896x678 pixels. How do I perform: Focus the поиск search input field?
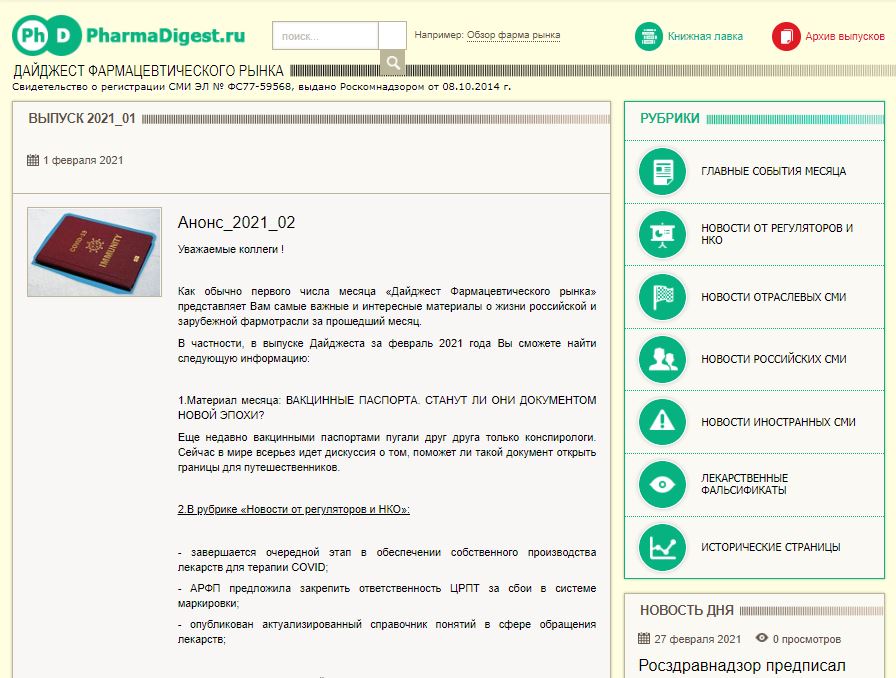[325, 36]
